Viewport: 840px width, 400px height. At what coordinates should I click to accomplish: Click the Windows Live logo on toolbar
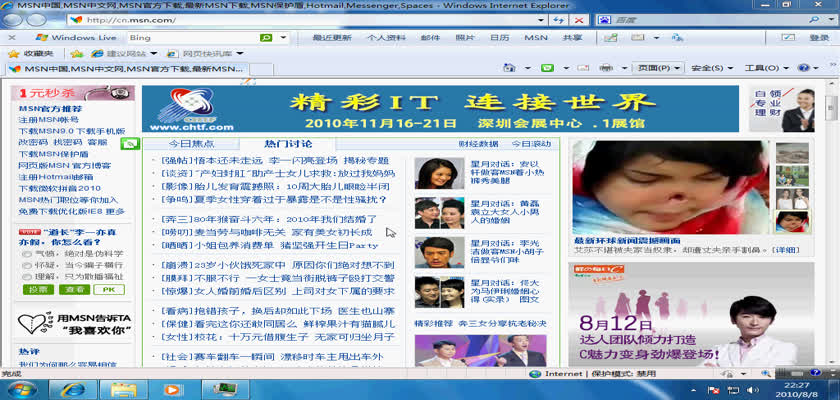pos(76,38)
